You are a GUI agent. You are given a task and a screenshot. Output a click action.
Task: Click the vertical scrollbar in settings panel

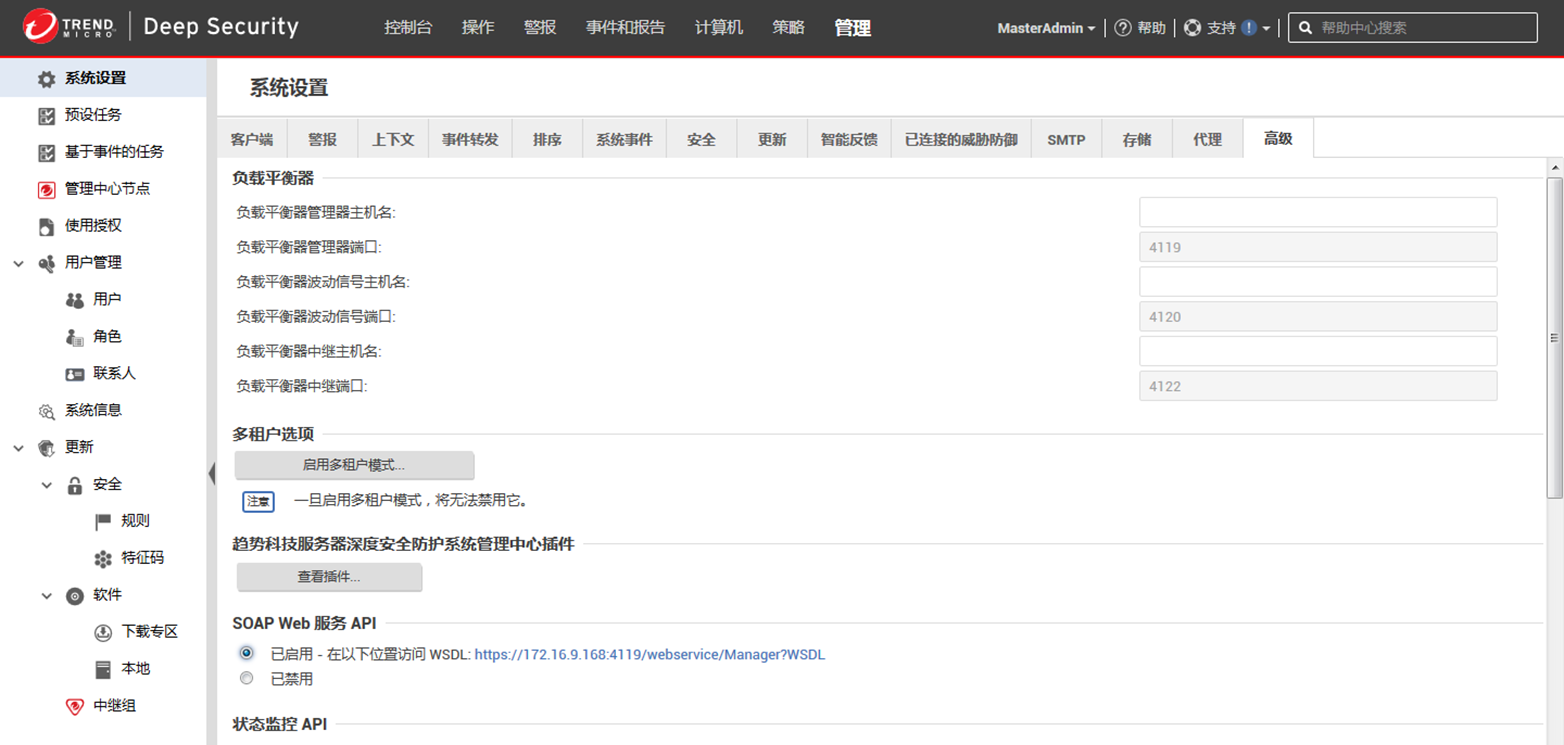1553,338
